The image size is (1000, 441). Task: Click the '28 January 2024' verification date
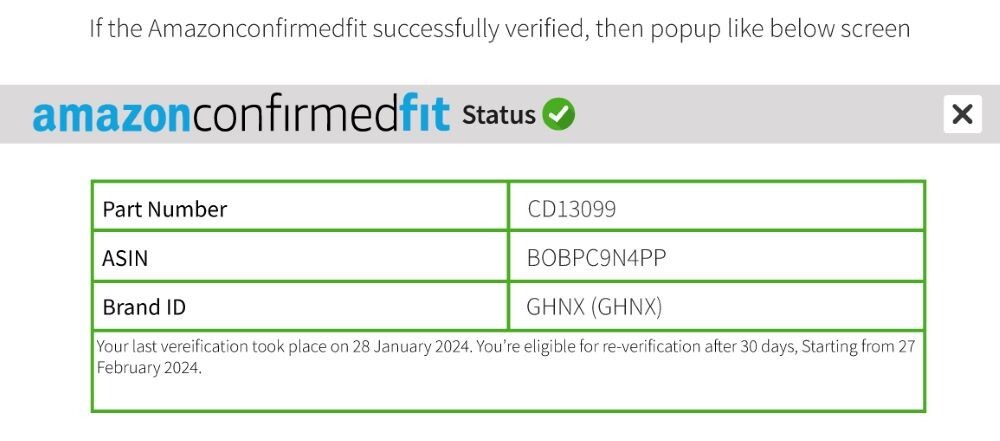411,348
